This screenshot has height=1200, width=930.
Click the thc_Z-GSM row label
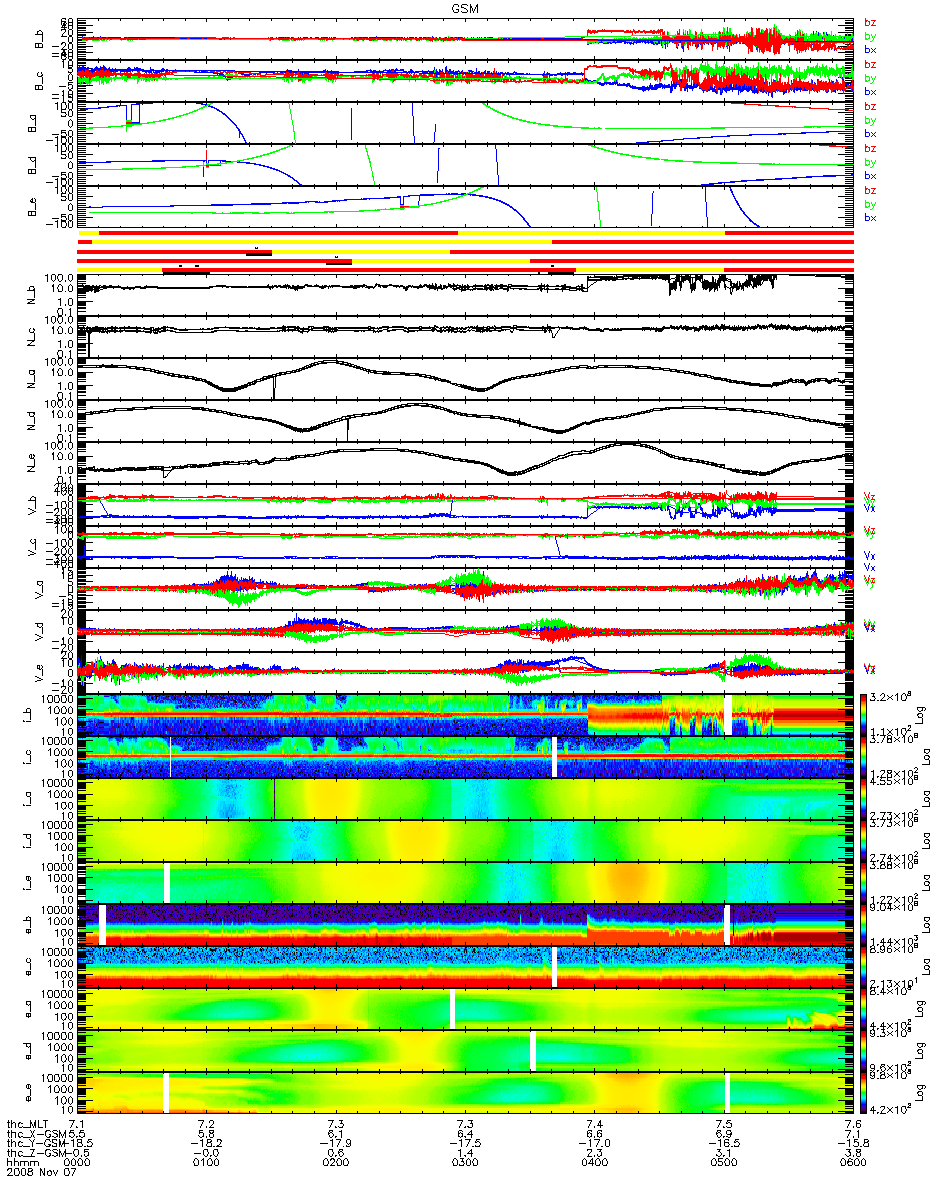[35, 1154]
